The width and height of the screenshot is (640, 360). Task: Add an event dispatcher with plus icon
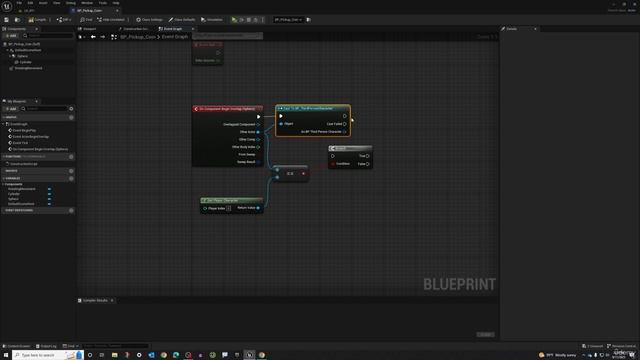tap(71, 211)
